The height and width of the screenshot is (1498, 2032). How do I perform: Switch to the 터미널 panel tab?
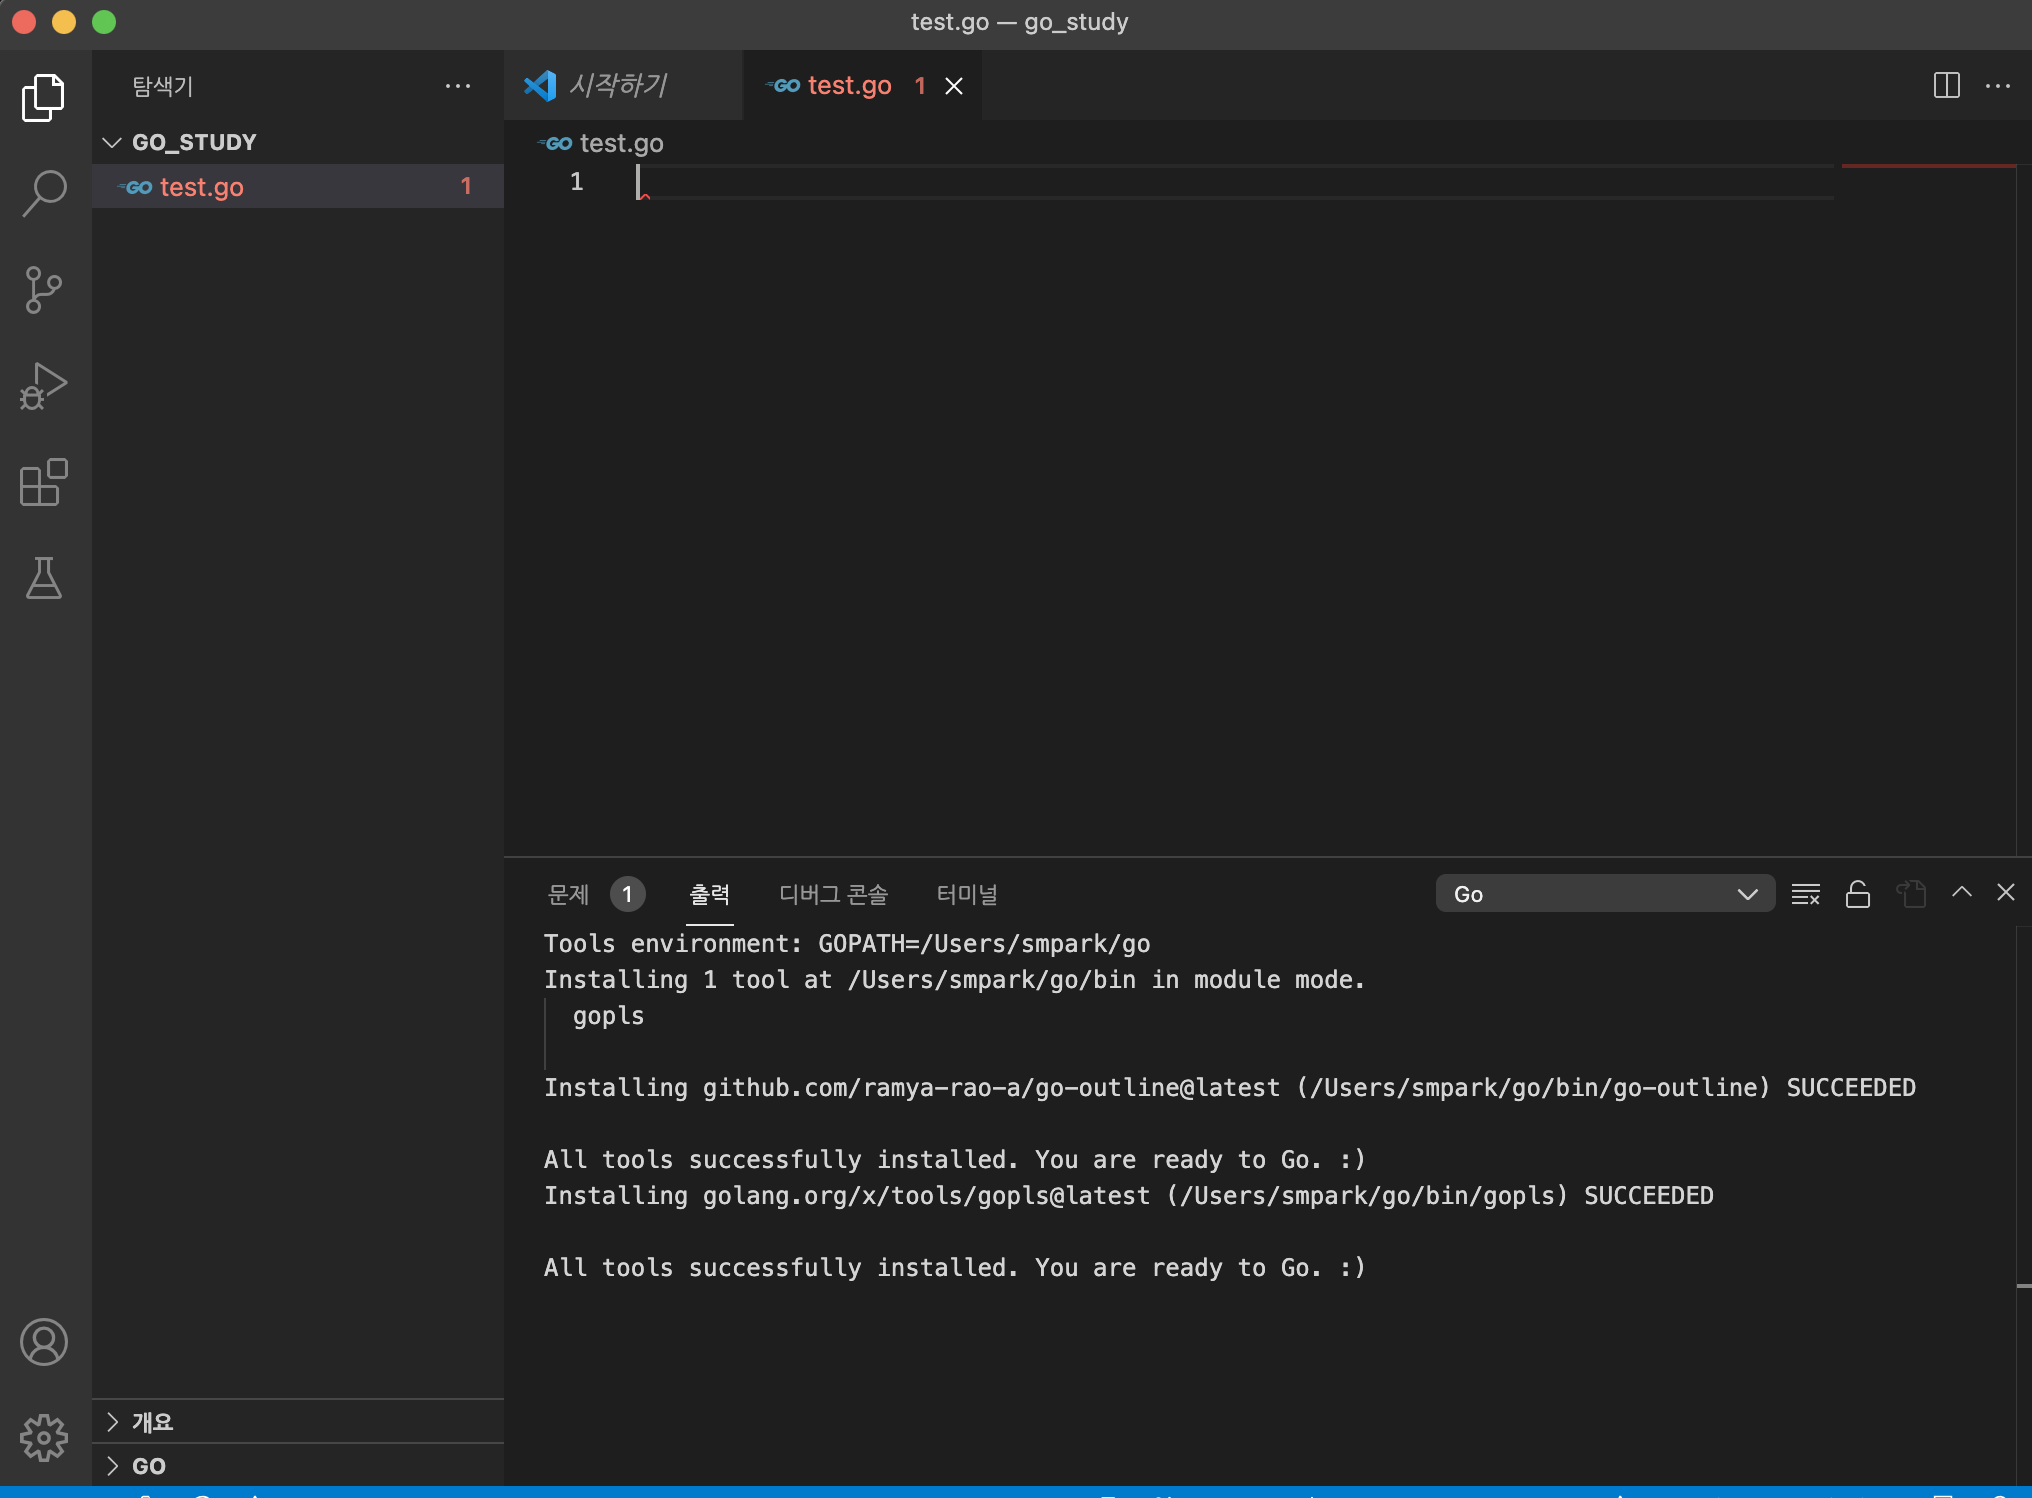click(966, 894)
